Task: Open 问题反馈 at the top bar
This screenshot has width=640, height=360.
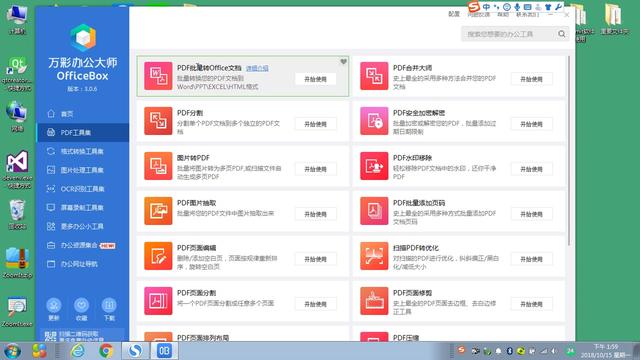Action: pyautogui.click(x=478, y=14)
